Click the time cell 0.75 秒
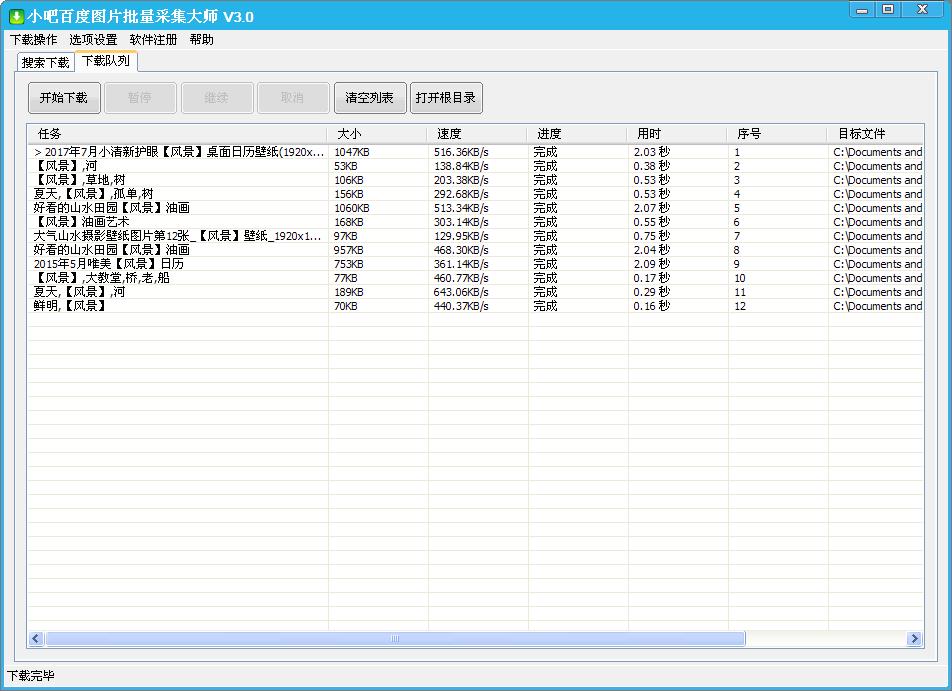952x691 pixels. click(x=651, y=236)
